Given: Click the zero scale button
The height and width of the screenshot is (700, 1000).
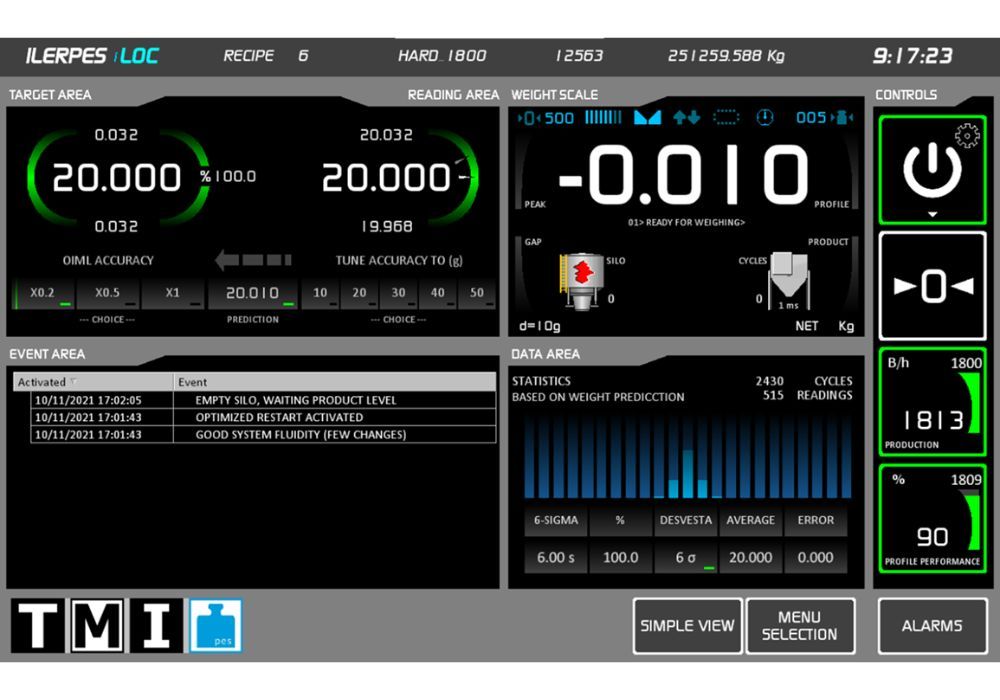Looking at the screenshot, I should 932,286.
